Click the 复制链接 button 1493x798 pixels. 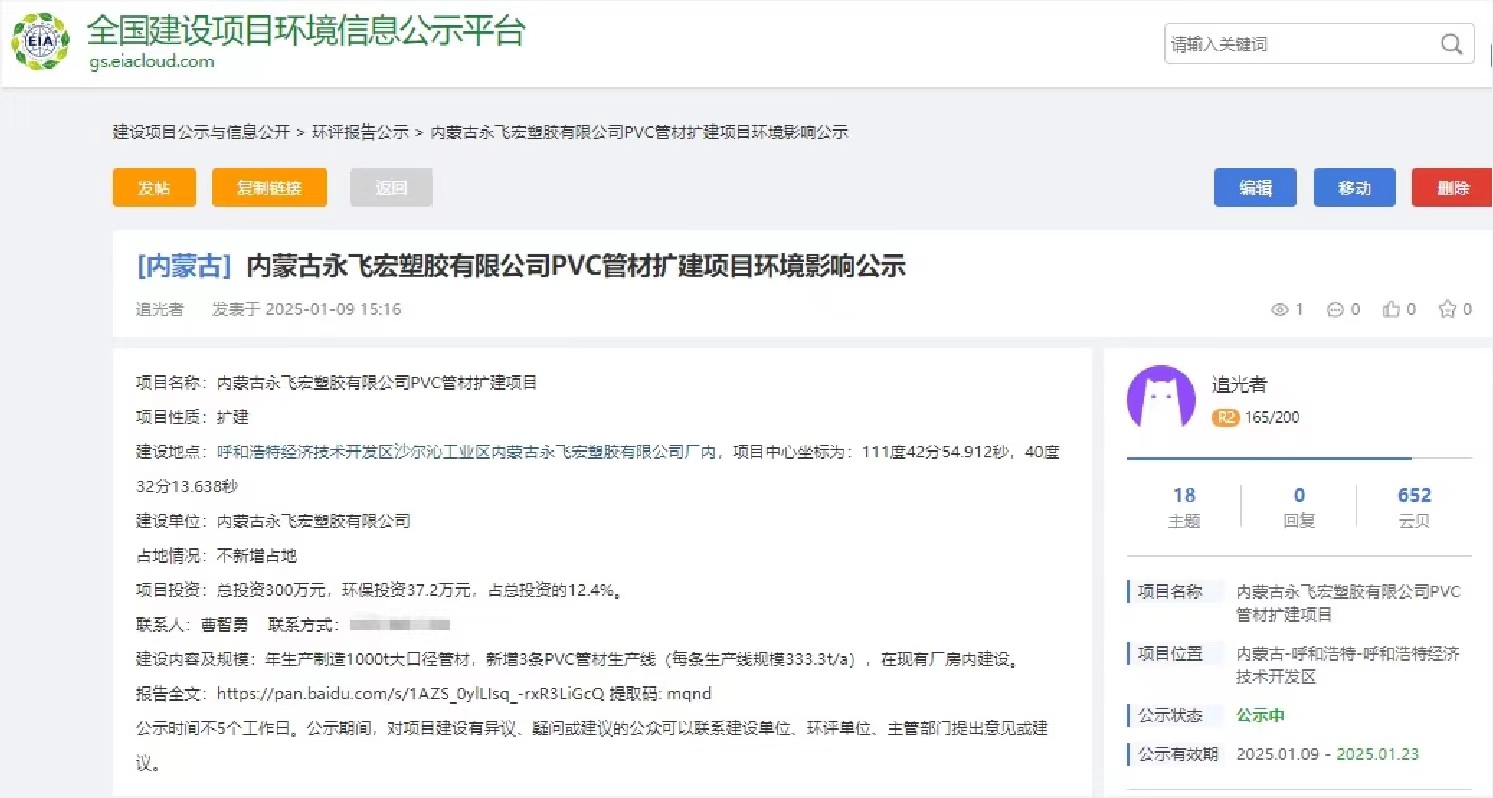tap(269, 188)
